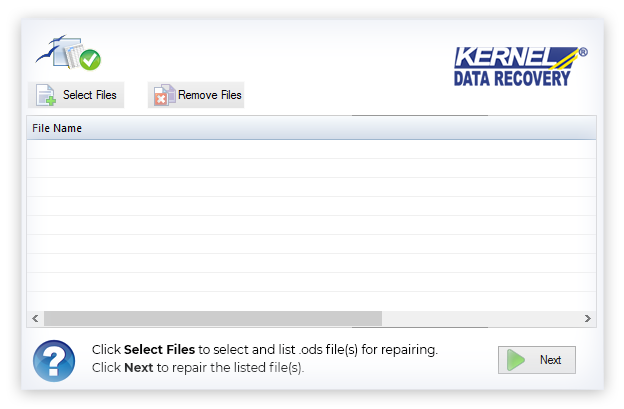624x409 pixels.
Task: Click the green check mark badge on the app logo
Action: tap(90, 60)
